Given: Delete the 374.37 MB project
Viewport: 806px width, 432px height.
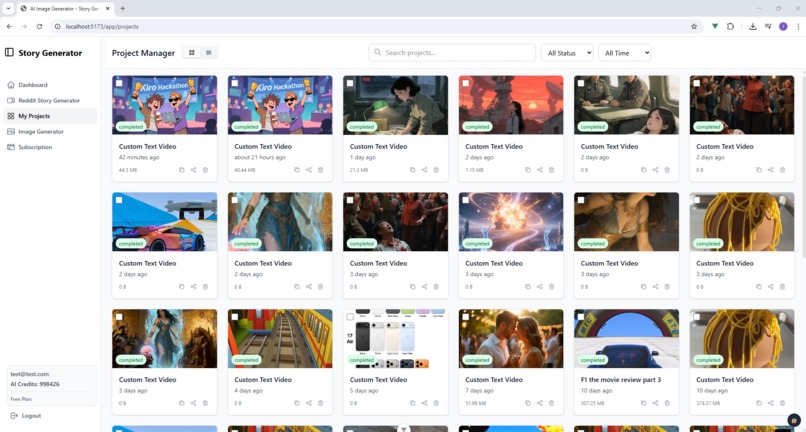Looking at the screenshot, I should tap(782, 403).
